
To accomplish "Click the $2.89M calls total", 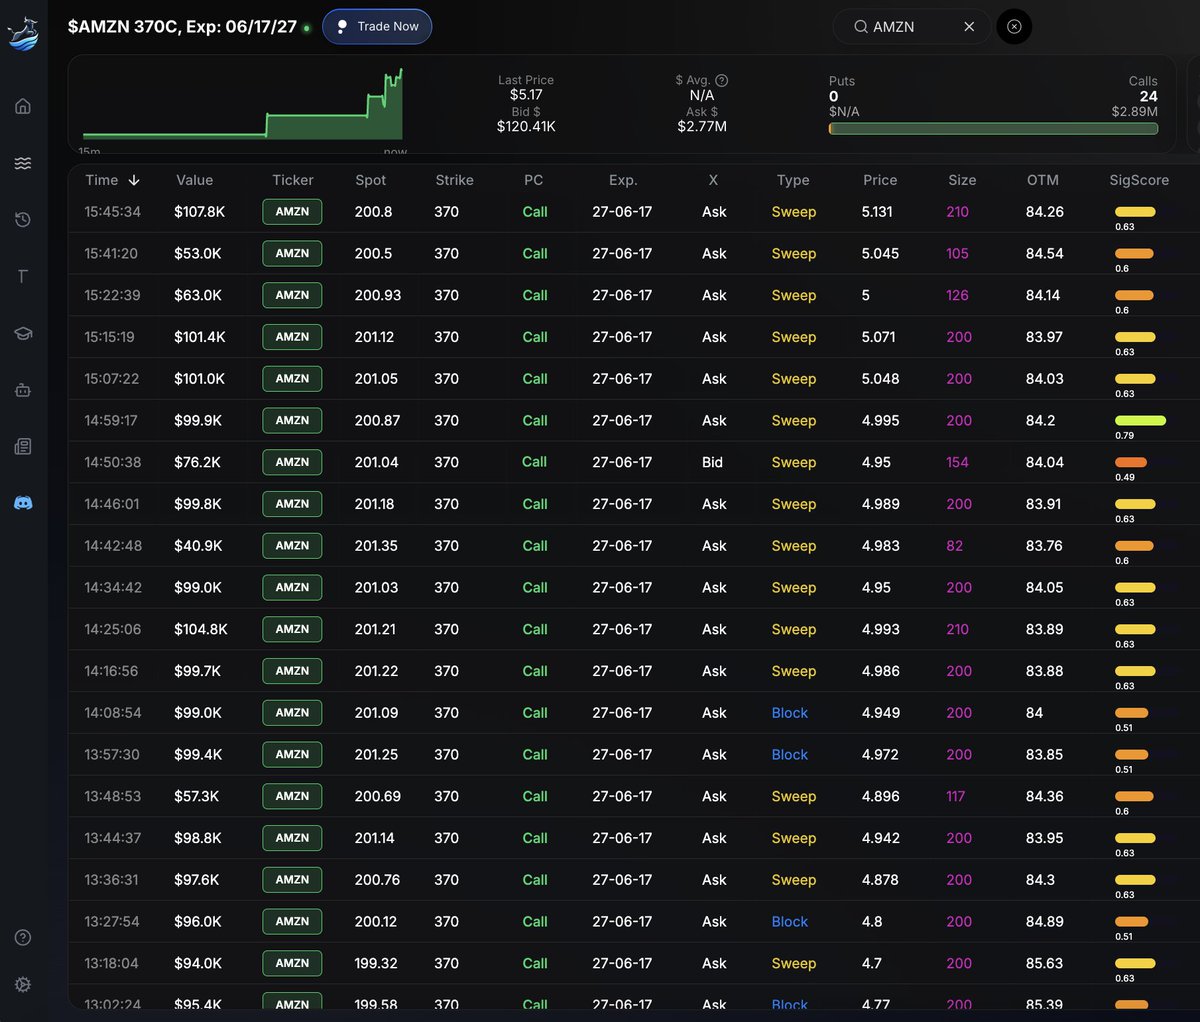I will click(1134, 112).
